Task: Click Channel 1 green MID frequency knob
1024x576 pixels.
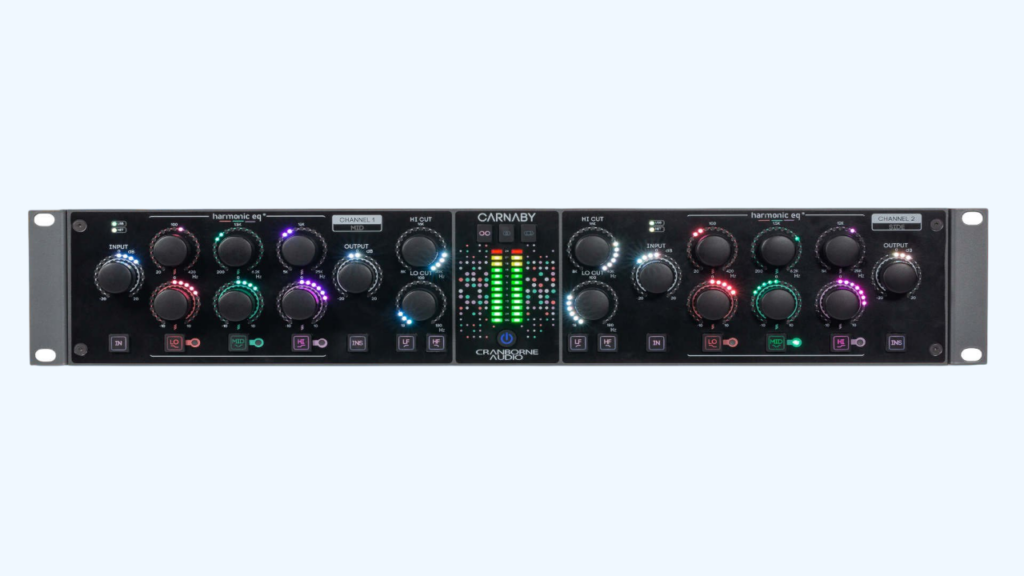Action: point(236,249)
